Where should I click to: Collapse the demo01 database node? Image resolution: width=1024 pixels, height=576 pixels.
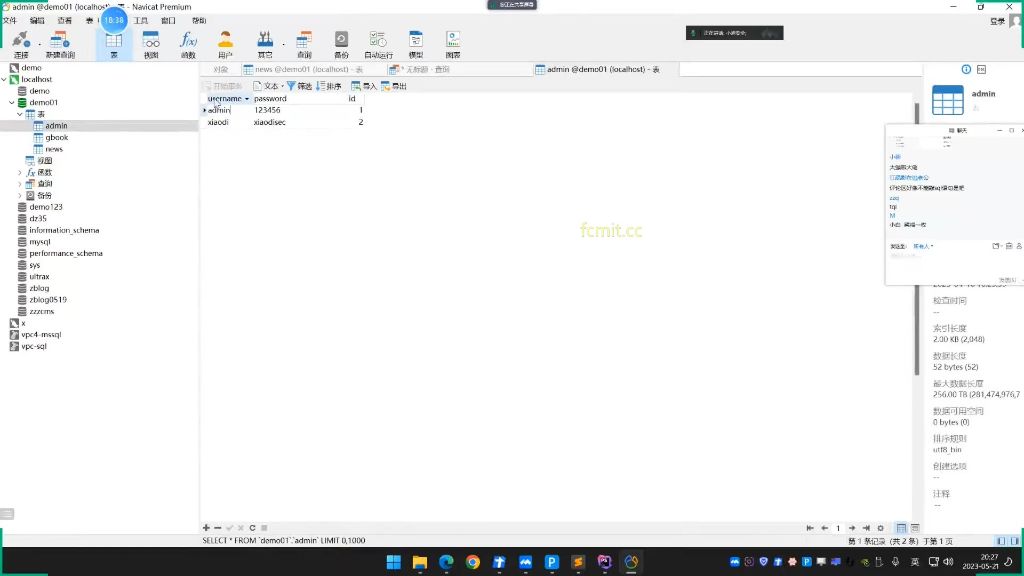[x=12, y=103]
